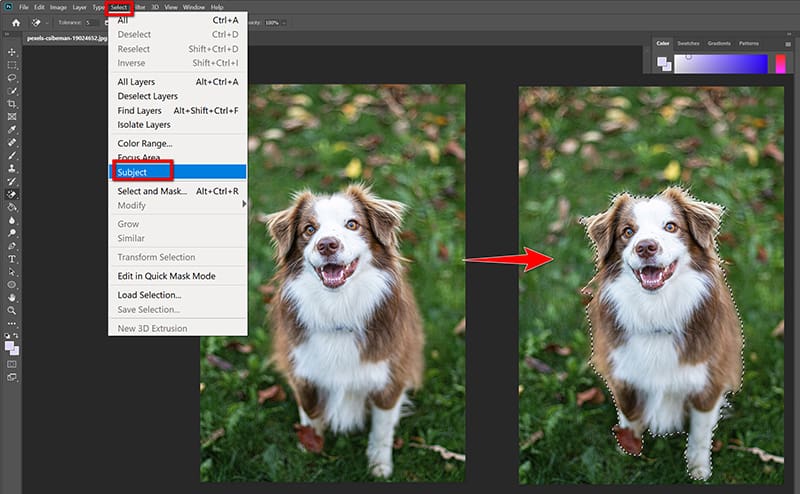
Task: Select the Rectangular Marquee tool
Action: pos(12,64)
